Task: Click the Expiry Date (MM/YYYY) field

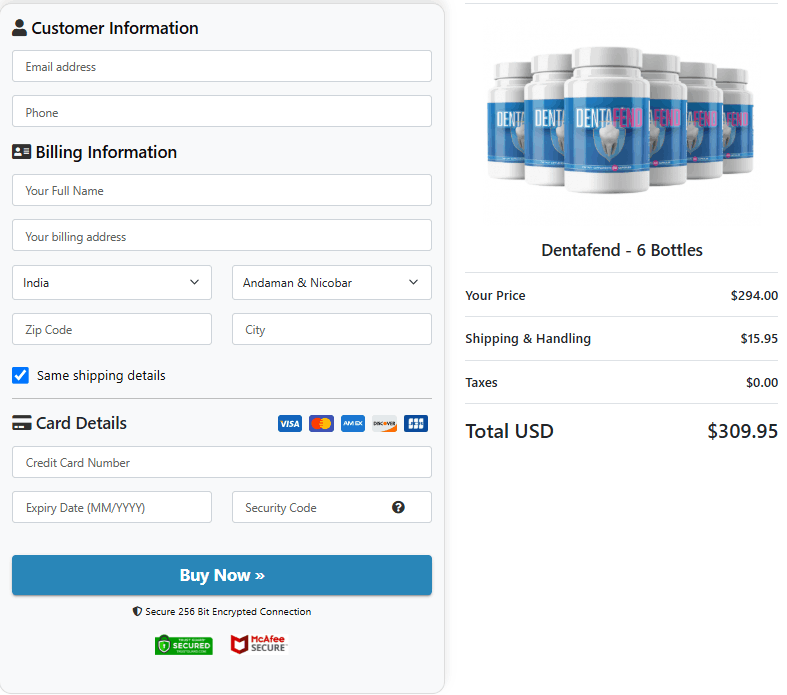Action: pyautogui.click(x=111, y=507)
